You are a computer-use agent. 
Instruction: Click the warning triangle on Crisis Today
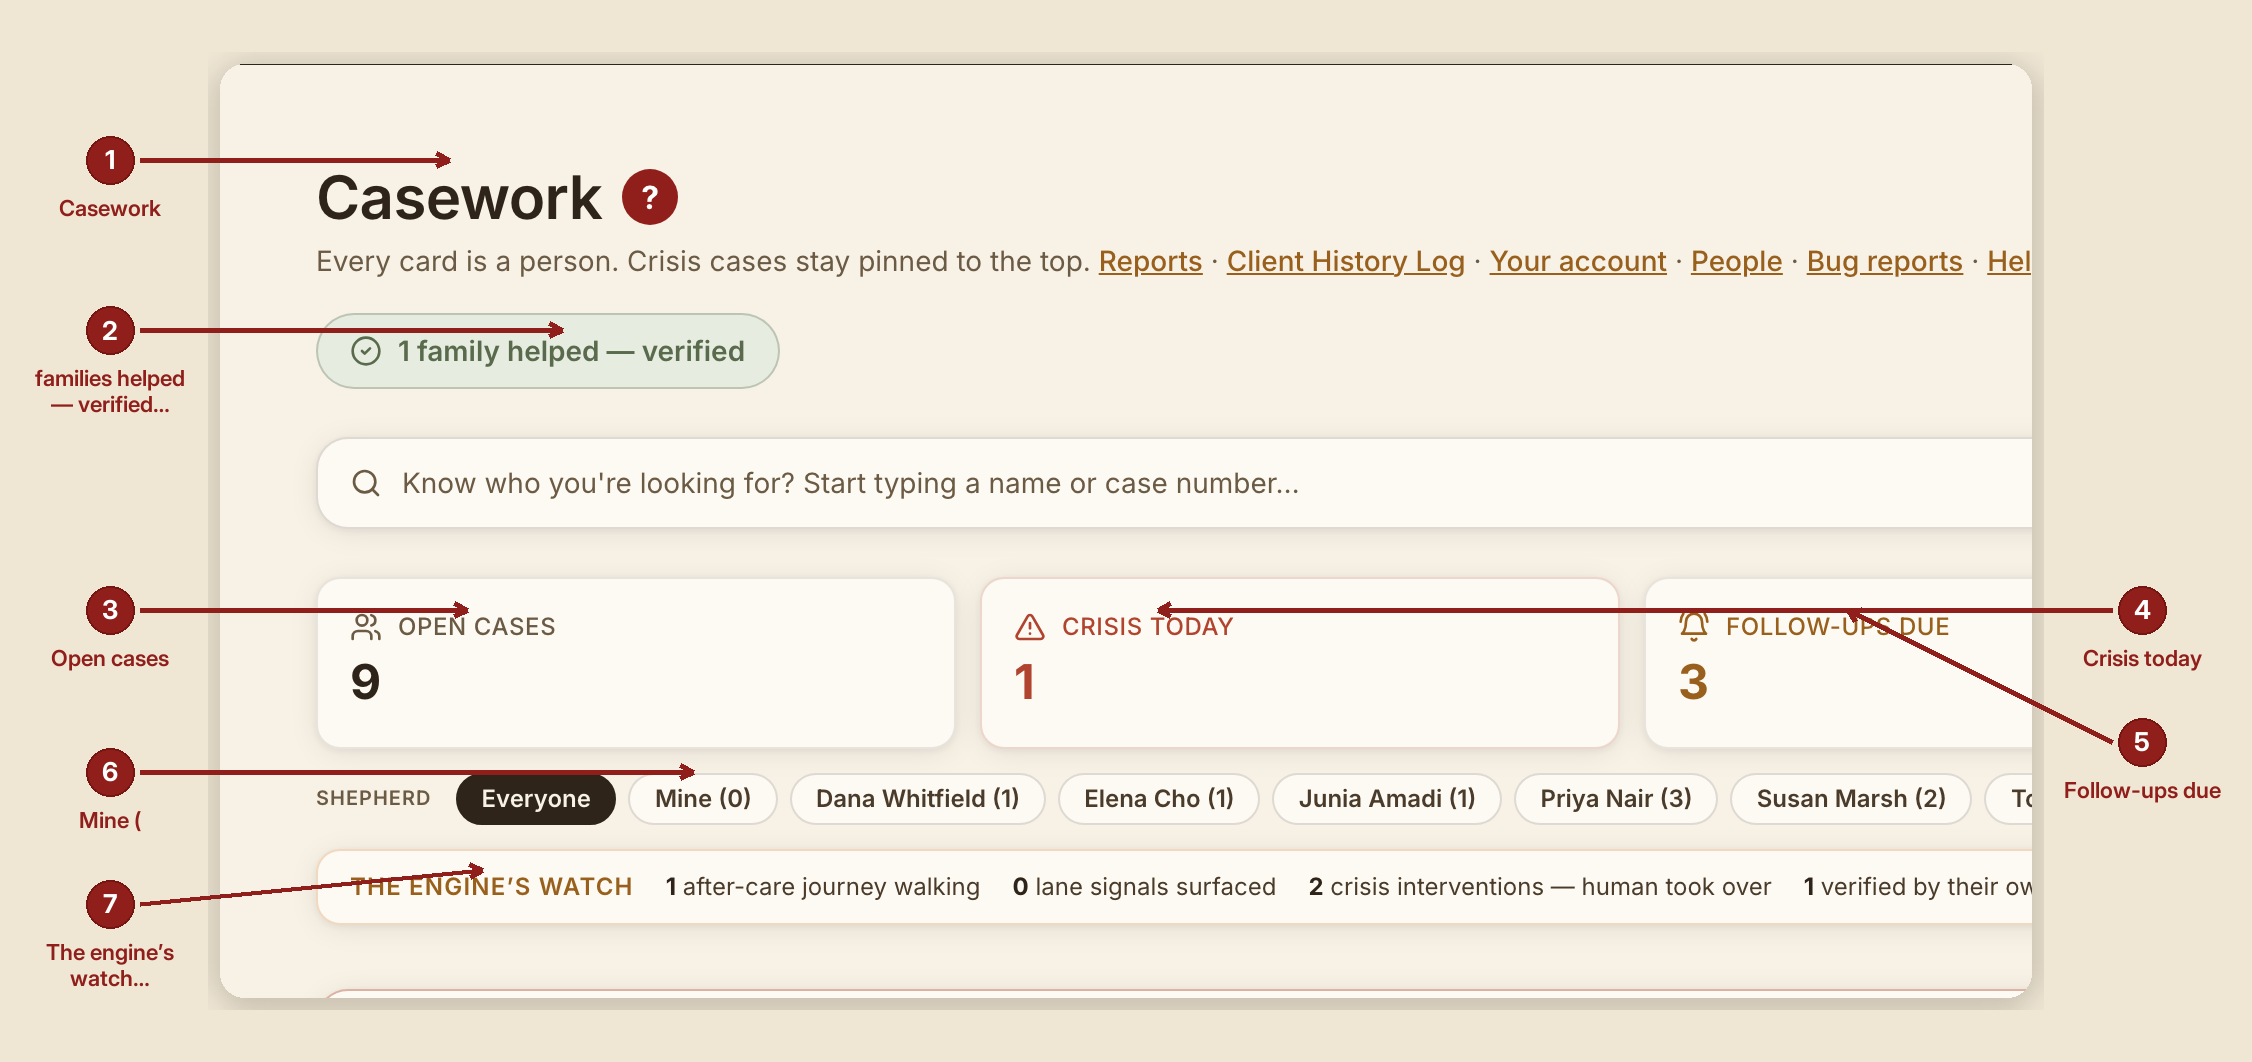pyautogui.click(x=1030, y=627)
